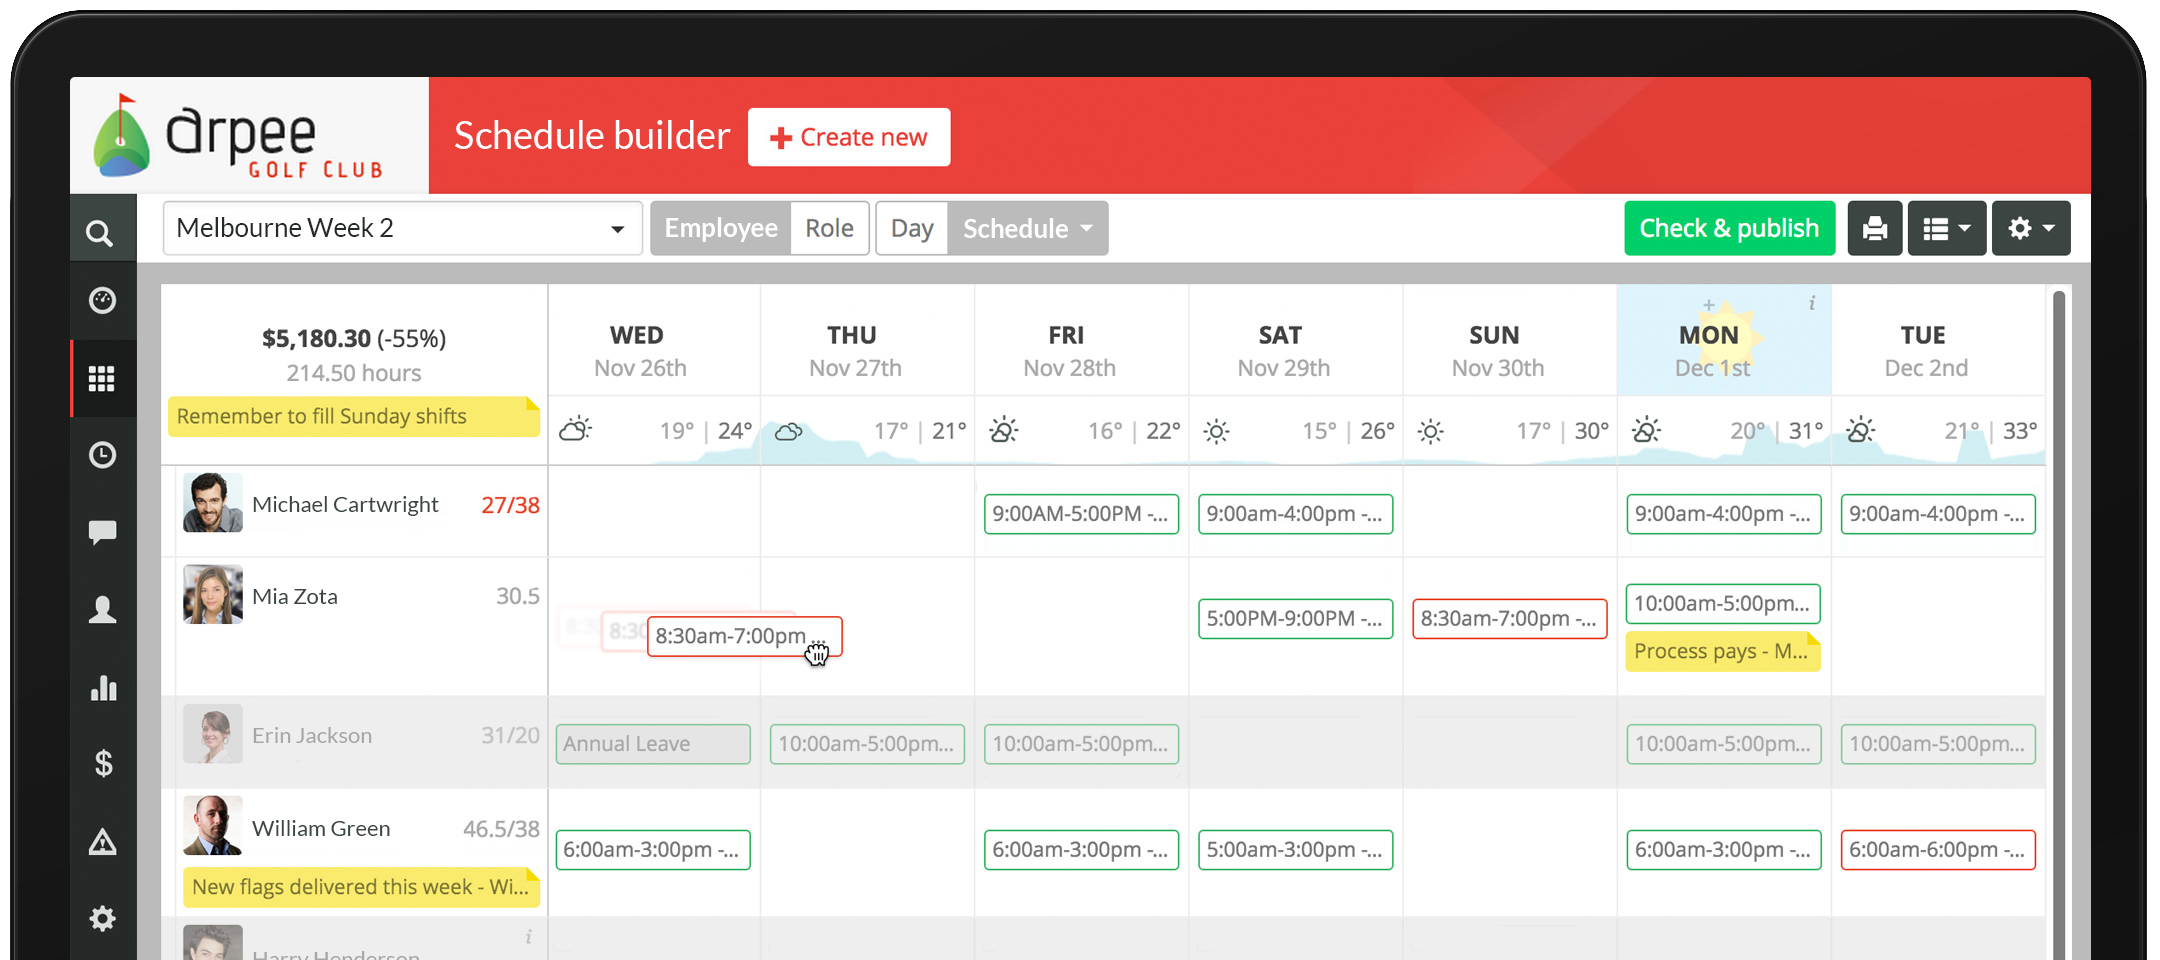Image resolution: width=2160 pixels, height=960 pixels.
Task: Click the William Green employee name
Action: 321,829
